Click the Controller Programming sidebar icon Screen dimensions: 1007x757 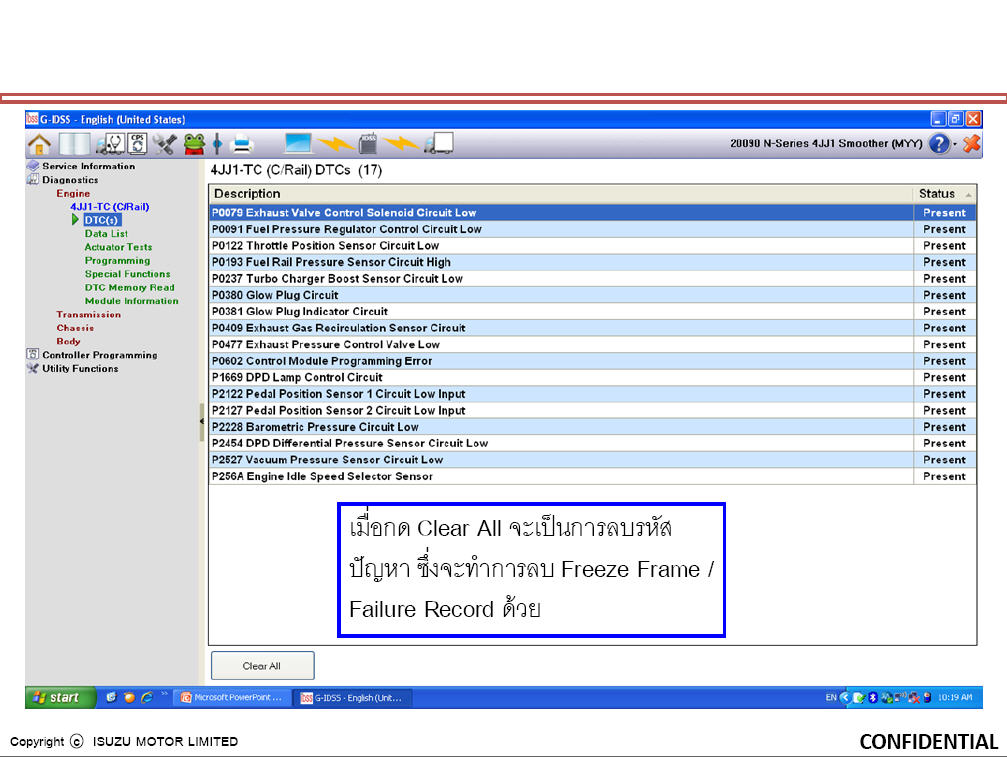pyautogui.click(x=32, y=354)
